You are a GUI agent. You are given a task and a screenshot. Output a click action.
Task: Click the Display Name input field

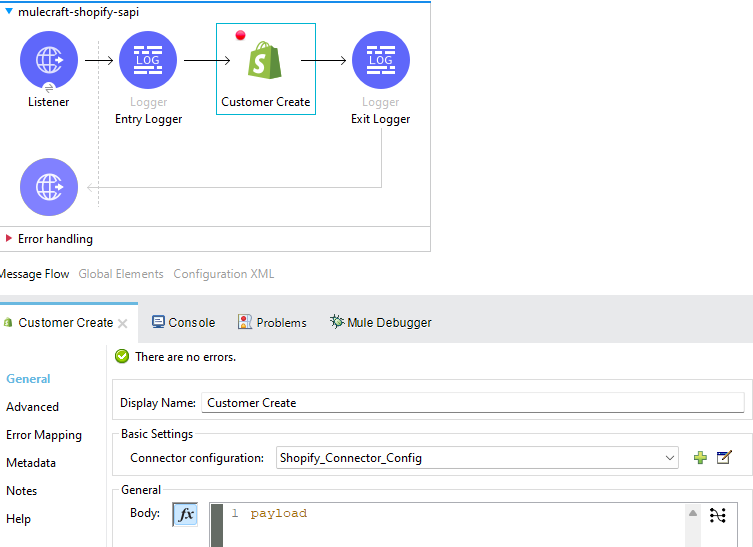tap(472, 403)
